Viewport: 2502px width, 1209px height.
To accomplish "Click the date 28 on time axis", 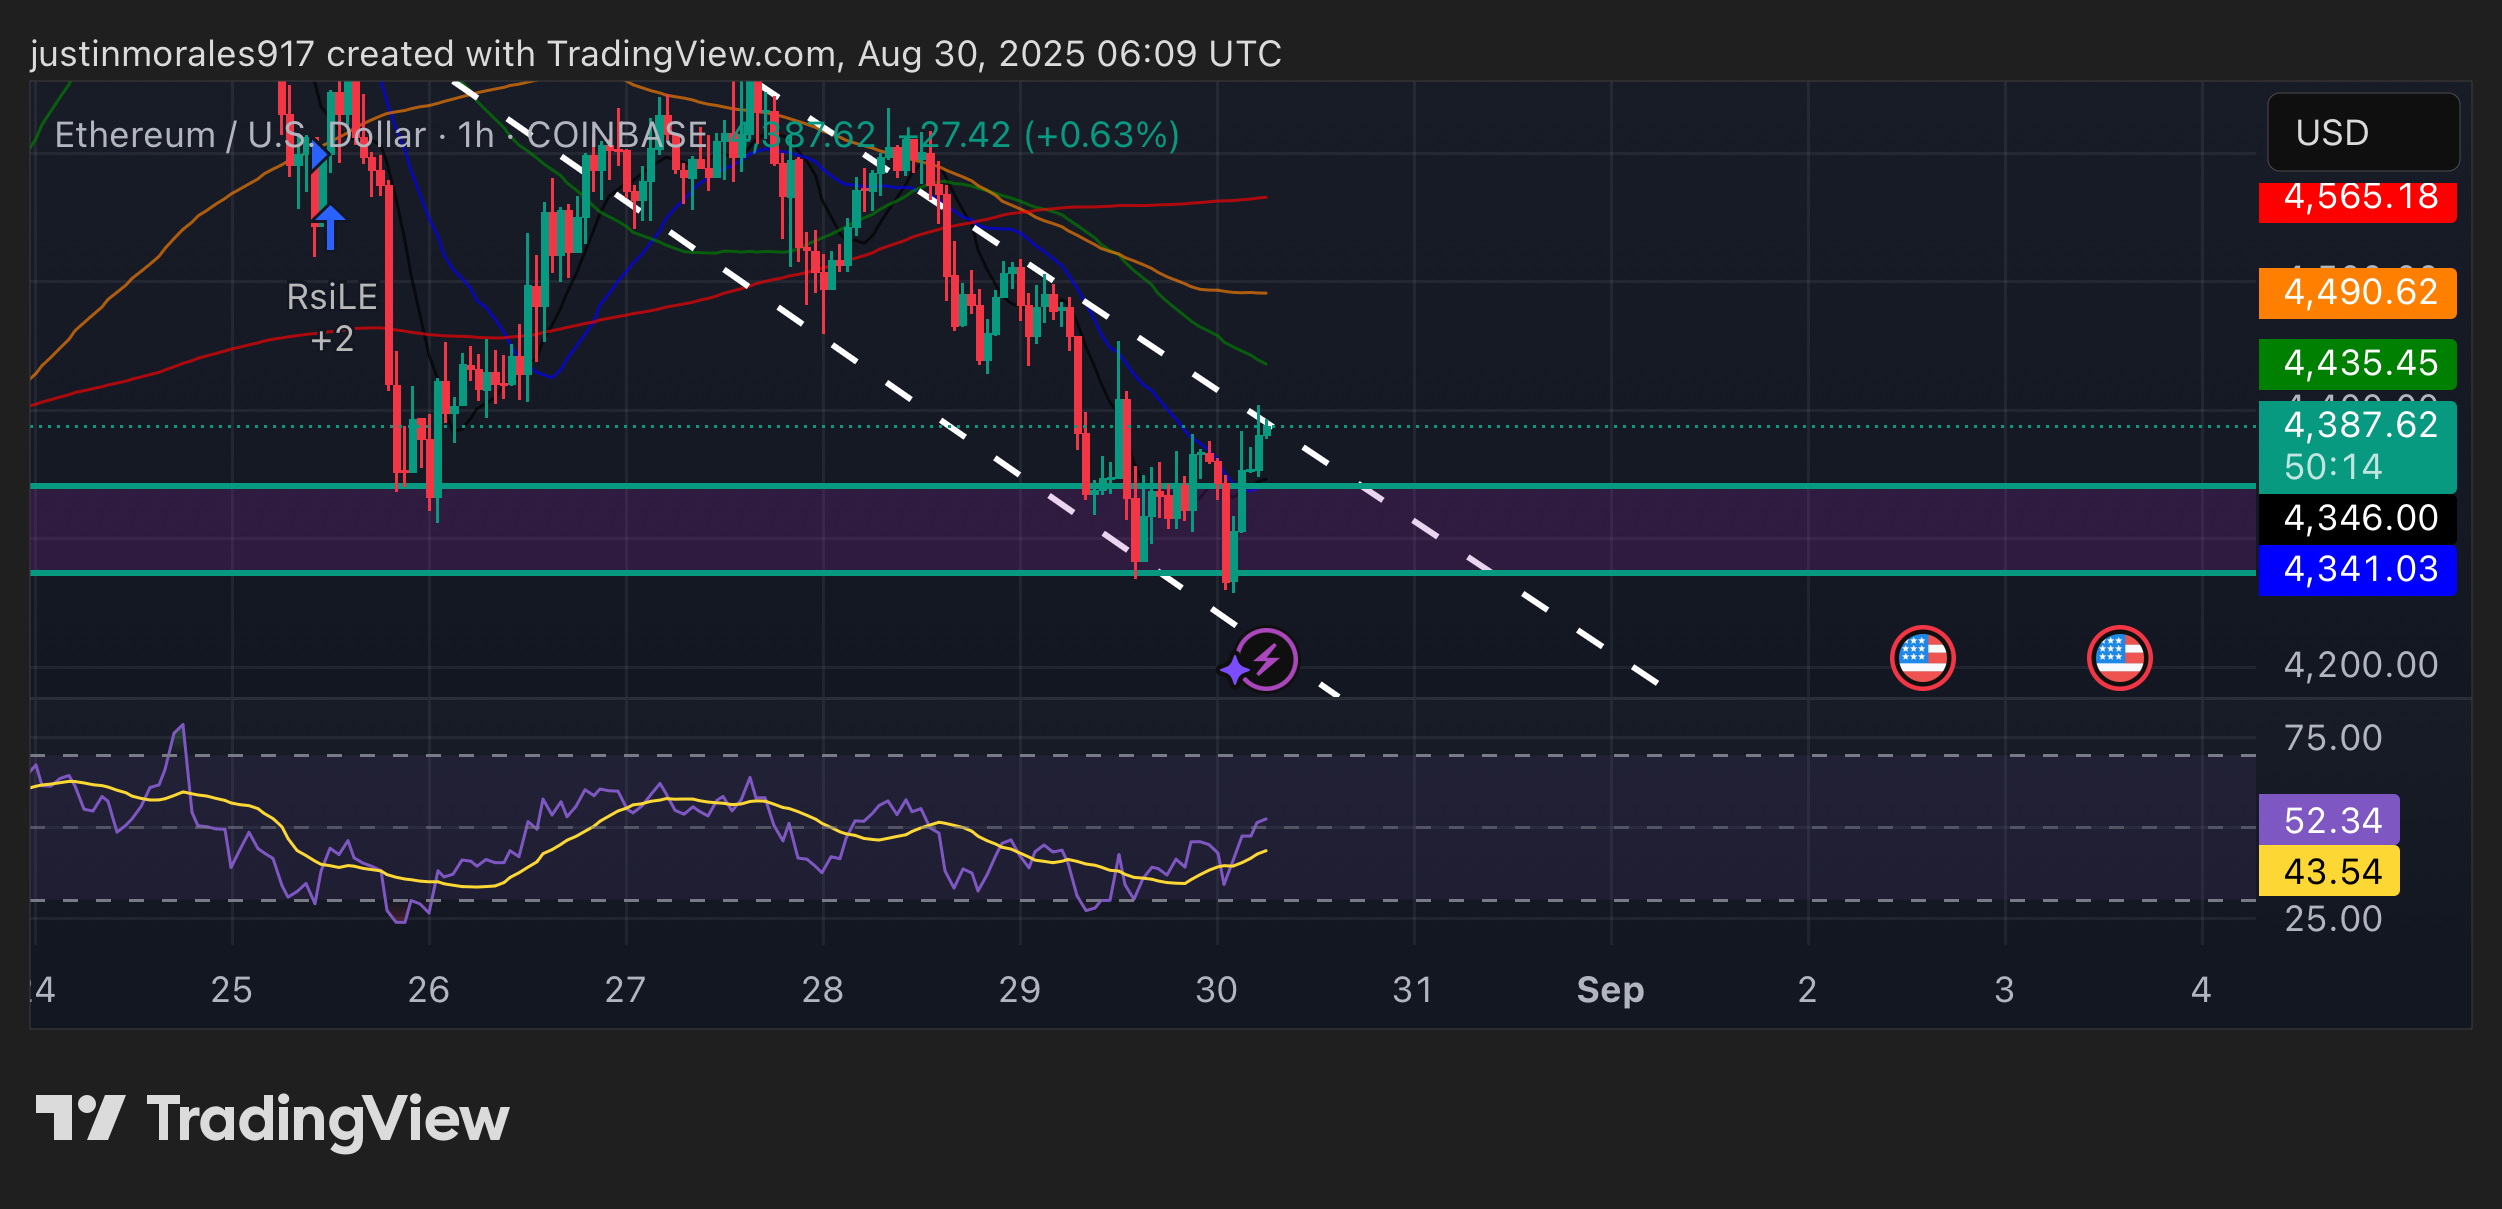I will (822, 990).
